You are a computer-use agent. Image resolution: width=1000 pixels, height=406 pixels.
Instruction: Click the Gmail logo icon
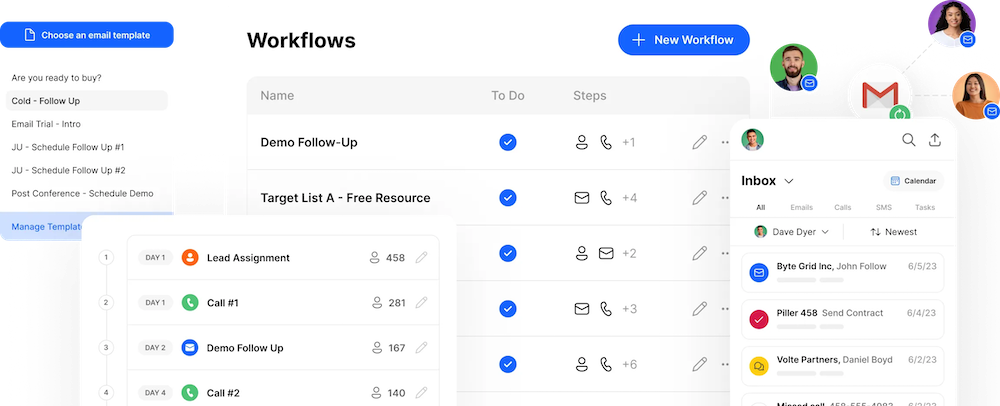click(879, 97)
